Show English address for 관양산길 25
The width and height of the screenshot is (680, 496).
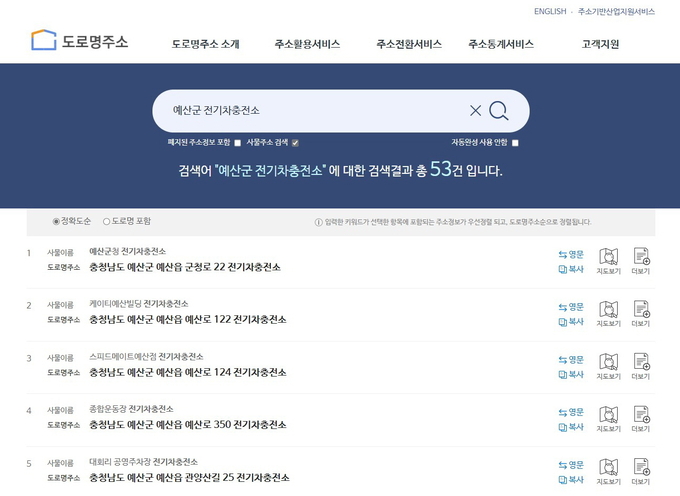click(x=571, y=465)
